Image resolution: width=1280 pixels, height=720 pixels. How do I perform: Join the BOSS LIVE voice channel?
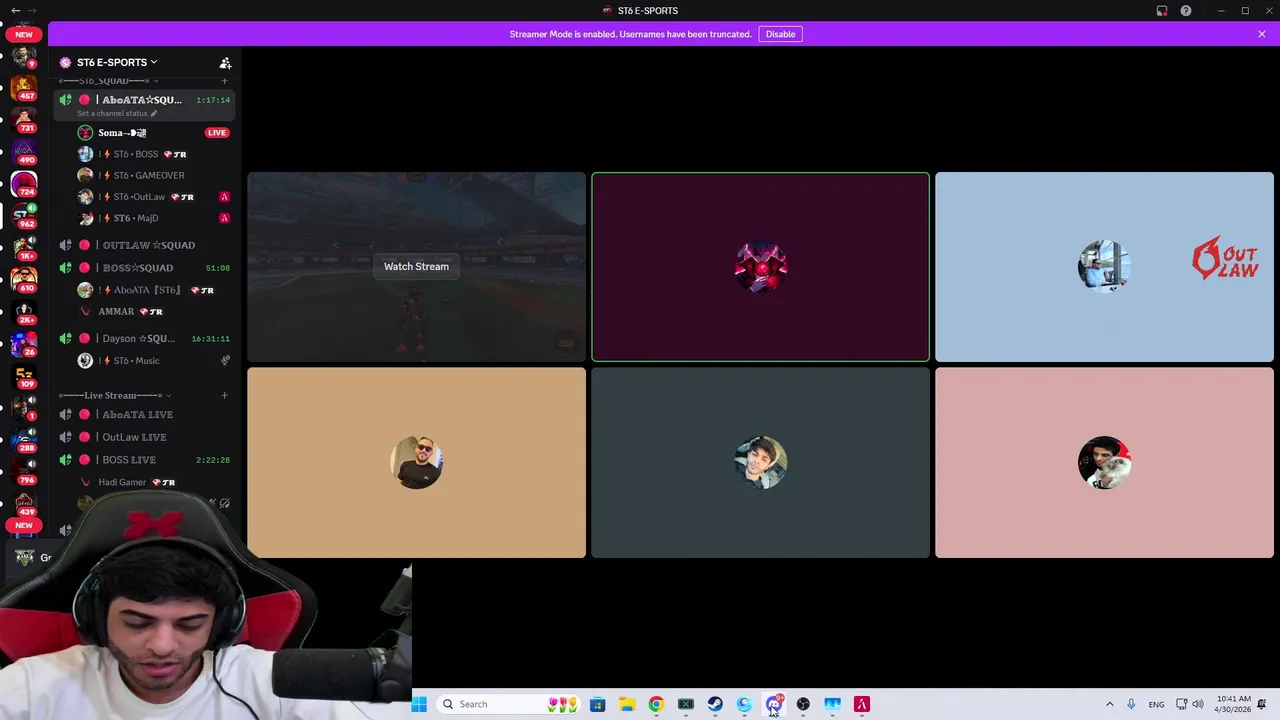pos(145,460)
